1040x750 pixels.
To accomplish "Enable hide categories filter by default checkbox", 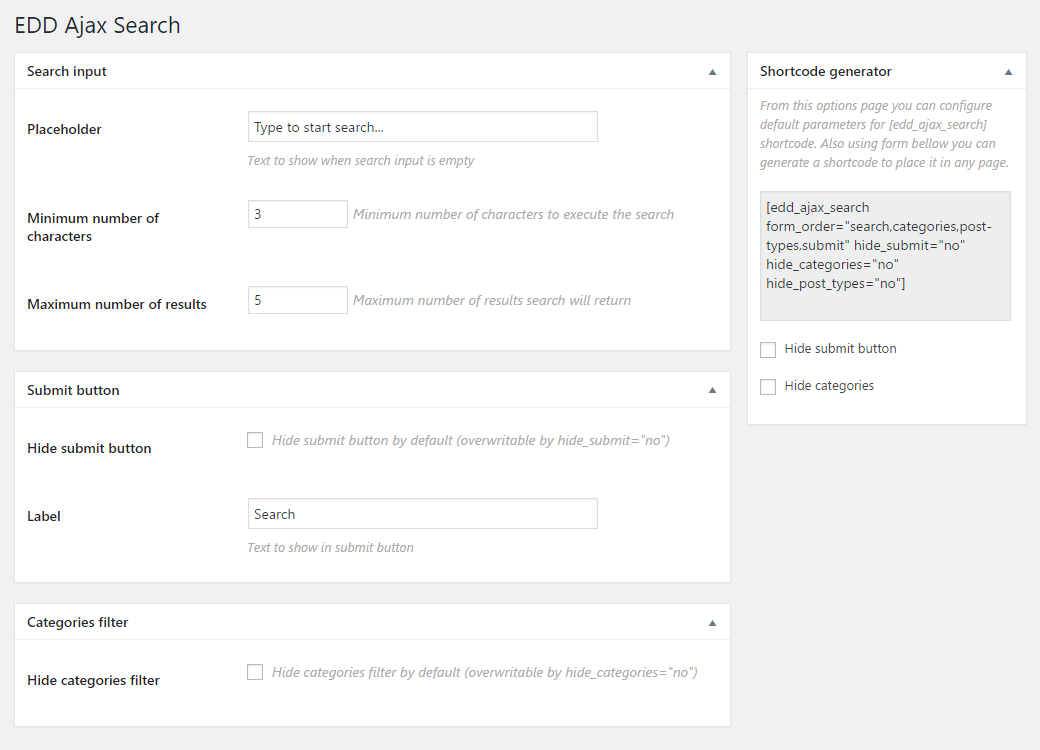I will tap(255, 672).
